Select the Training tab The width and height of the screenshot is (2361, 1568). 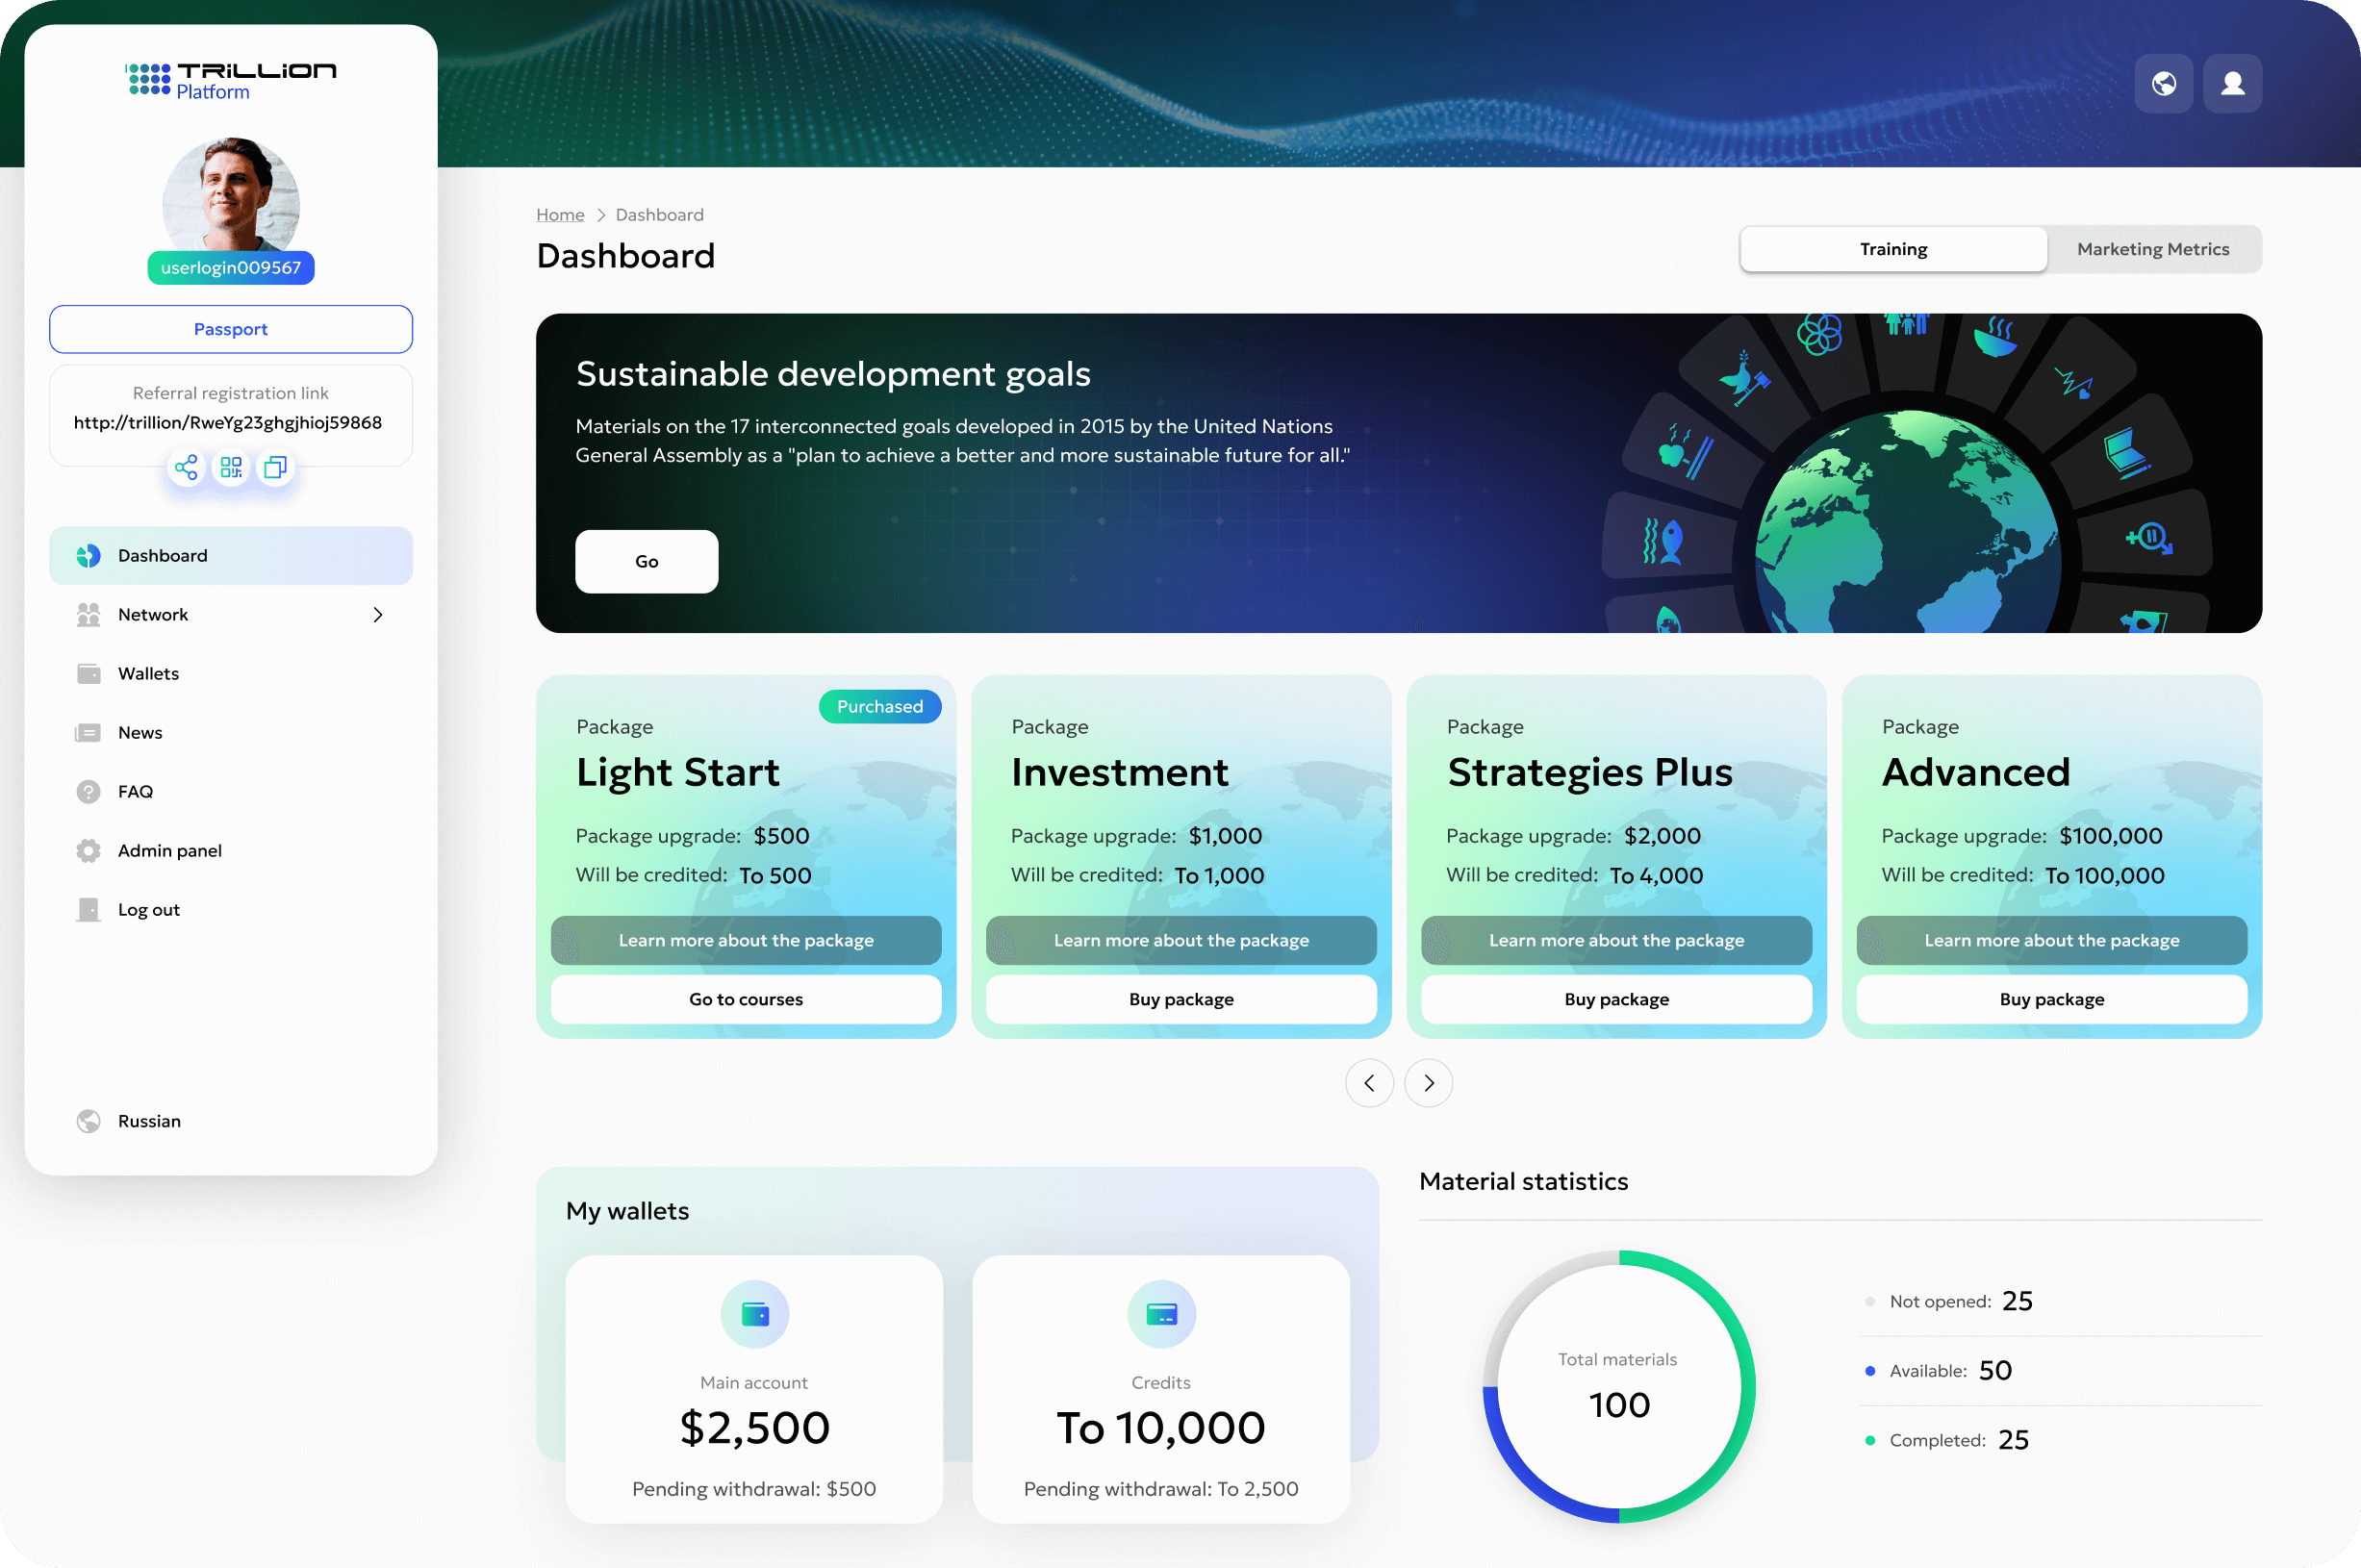(x=1892, y=249)
